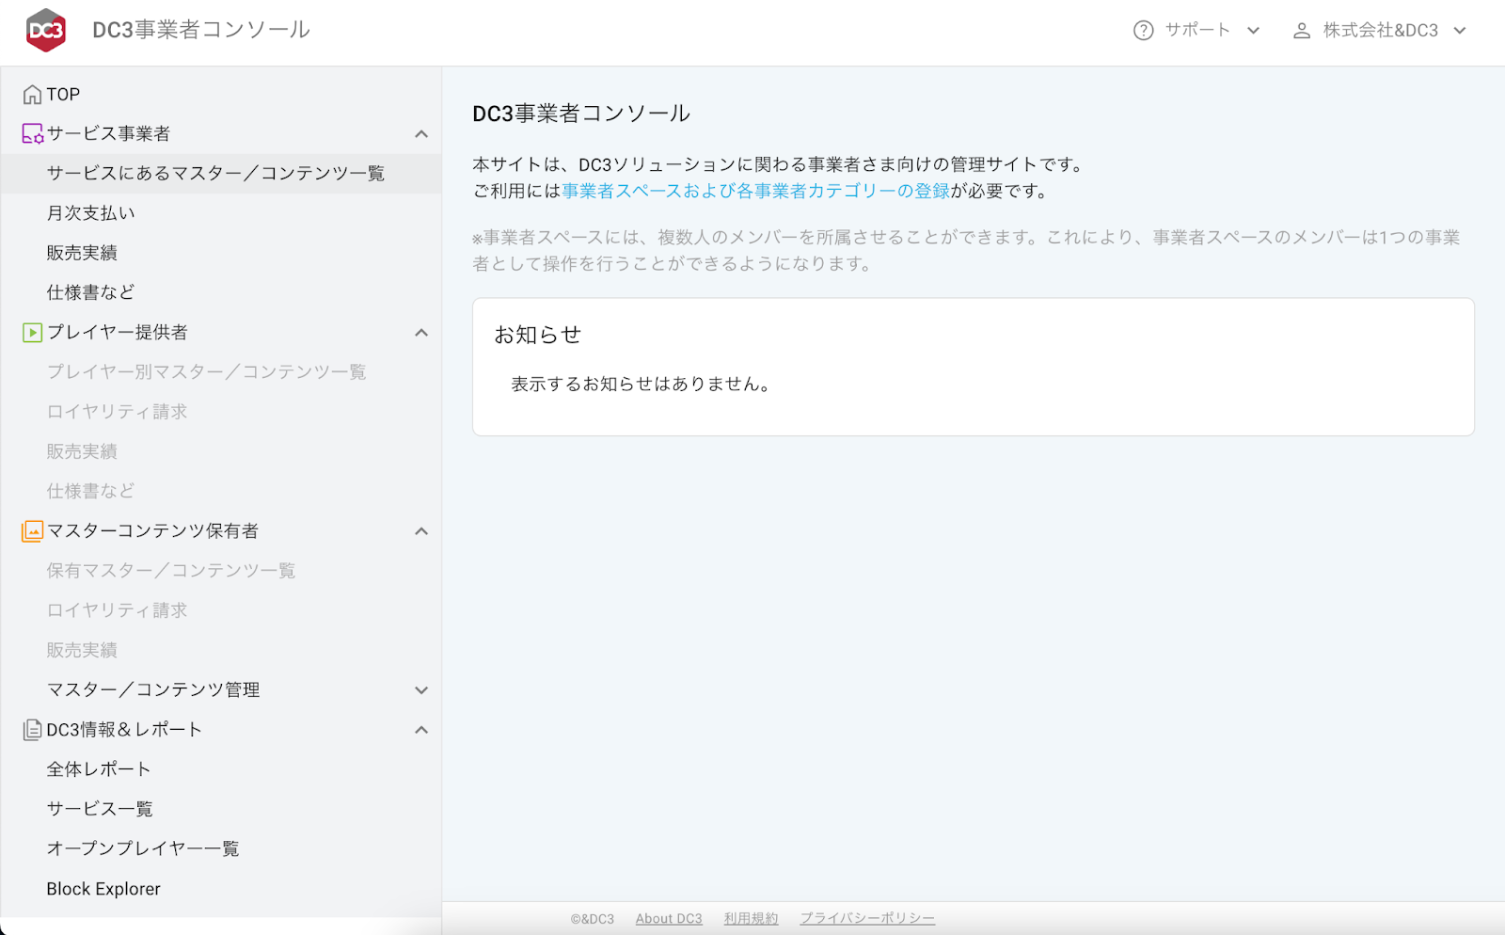1506x936 pixels.
Task: Collapse the DC3情報＆レポート section chevron
Action: tap(422, 730)
